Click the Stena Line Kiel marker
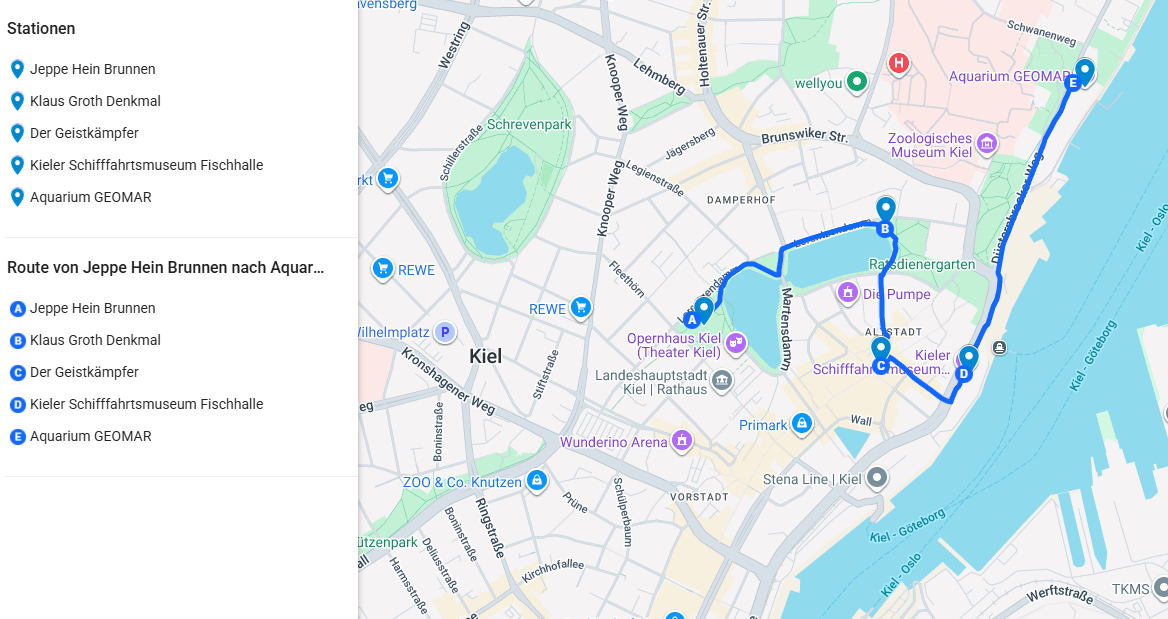The height and width of the screenshot is (619, 1168). point(877,478)
